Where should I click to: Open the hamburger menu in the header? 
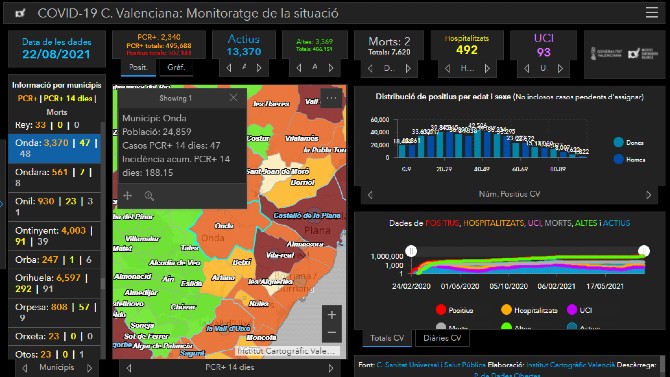point(652,12)
